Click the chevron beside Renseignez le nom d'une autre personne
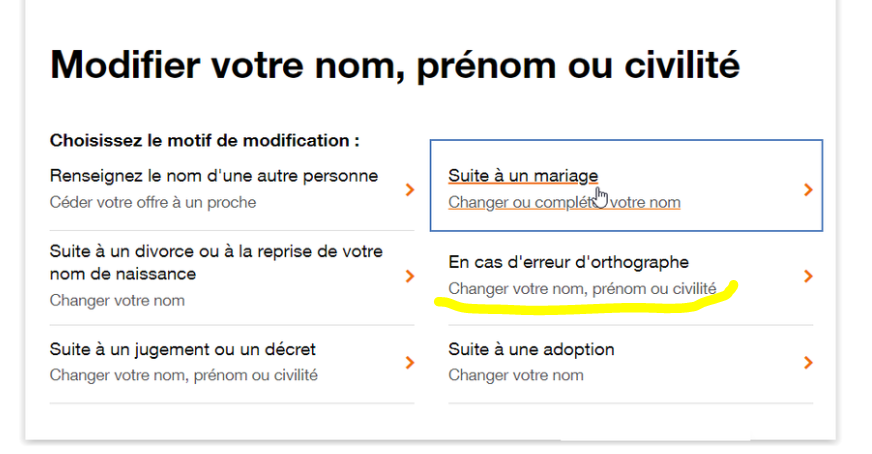 pyautogui.click(x=410, y=190)
